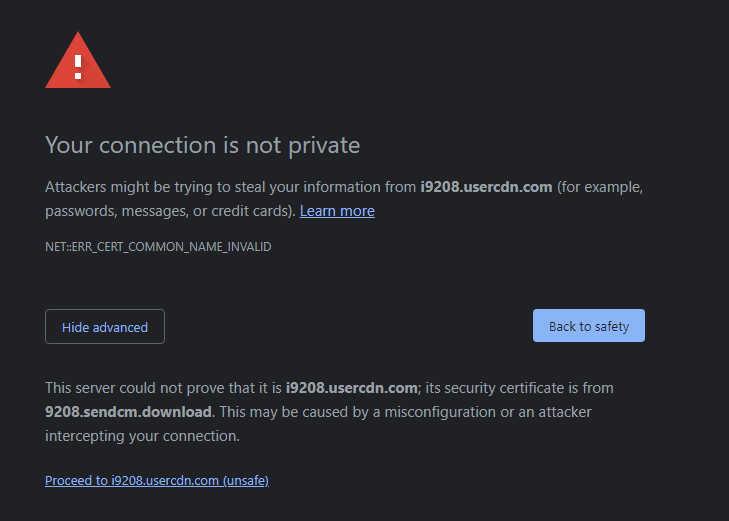Proceed to i9208.usercdn.com (unsafe) link
729x521 pixels.
point(156,481)
